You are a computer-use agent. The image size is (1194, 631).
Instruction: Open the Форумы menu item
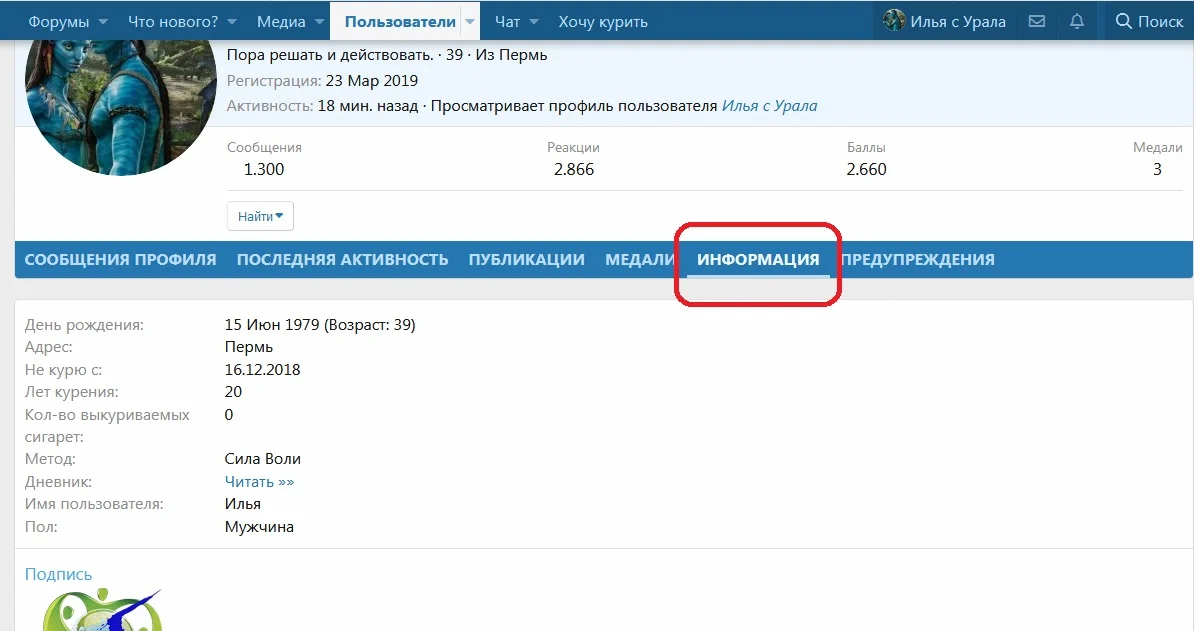(x=58, y=21)
